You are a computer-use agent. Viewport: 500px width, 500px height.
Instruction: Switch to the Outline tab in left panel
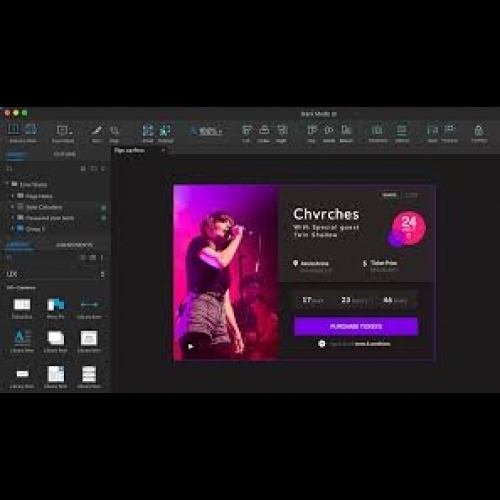tap(65, 154)
